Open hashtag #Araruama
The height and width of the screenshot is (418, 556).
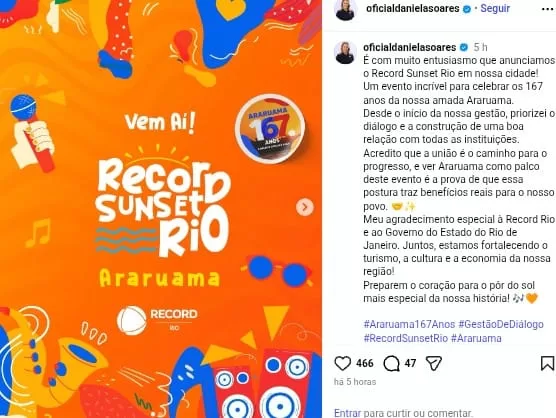click(476, 338)
